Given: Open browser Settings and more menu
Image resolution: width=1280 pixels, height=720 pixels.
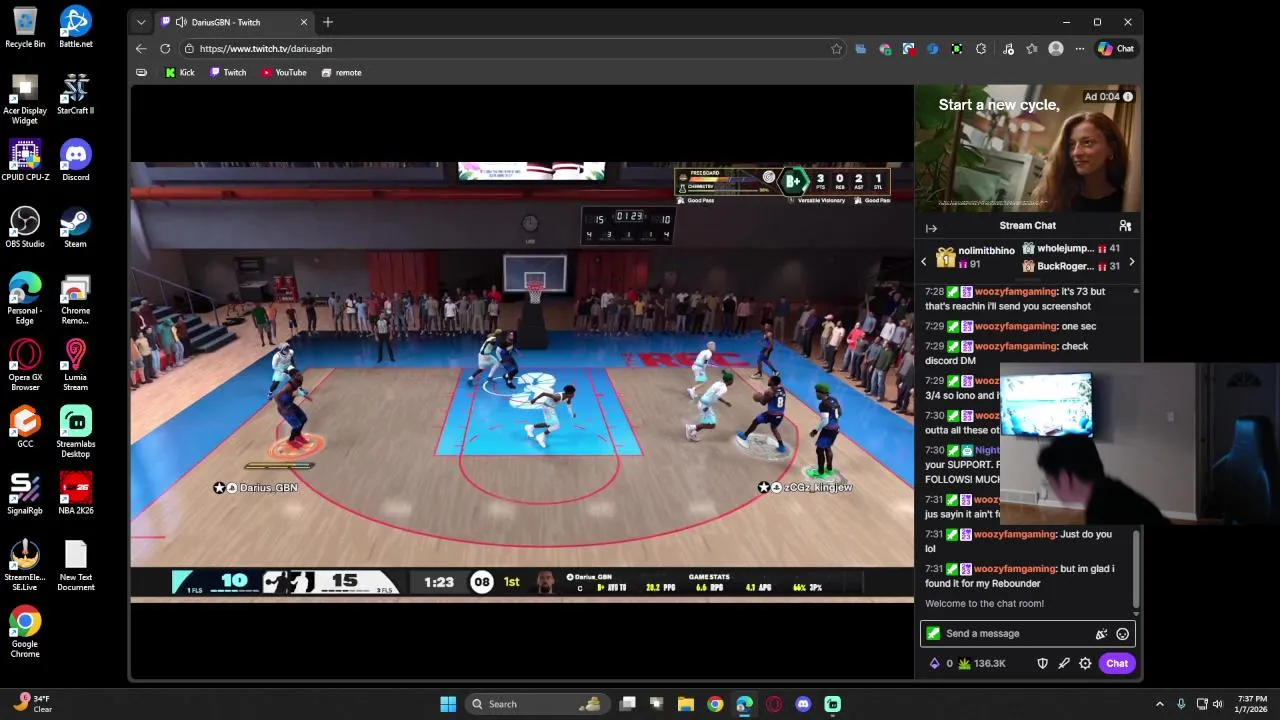Looking at the screenshot, I should point(1079,48).
